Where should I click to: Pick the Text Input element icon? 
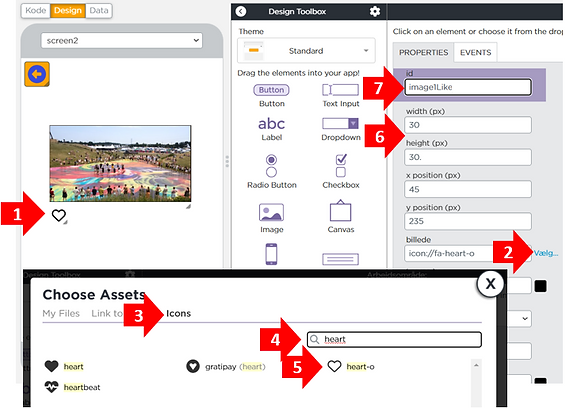pyautogui.click(x=340, y=90)
